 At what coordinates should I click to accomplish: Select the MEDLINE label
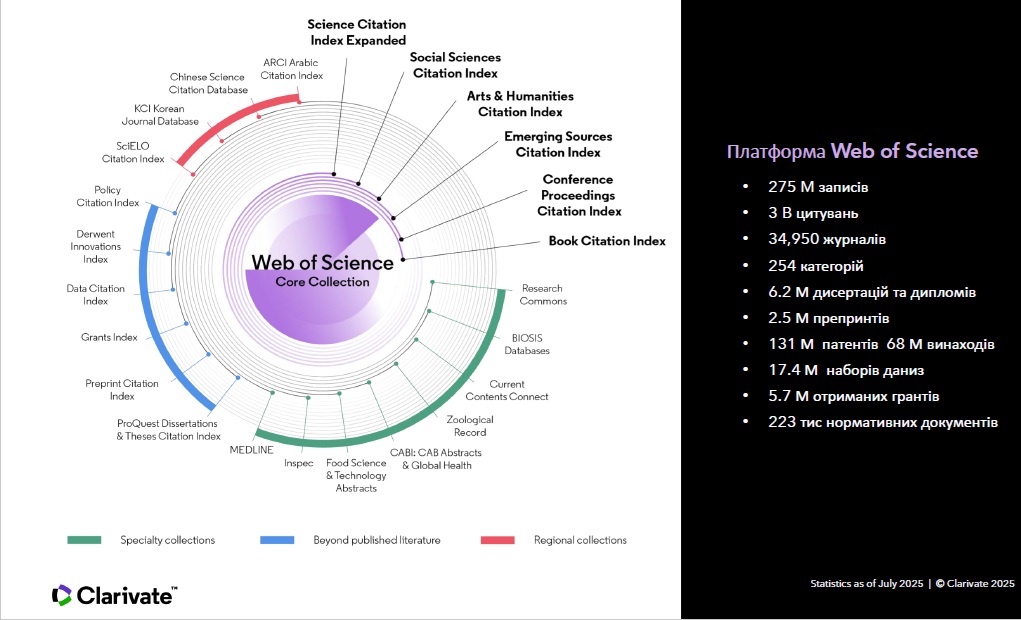point(251,449)
